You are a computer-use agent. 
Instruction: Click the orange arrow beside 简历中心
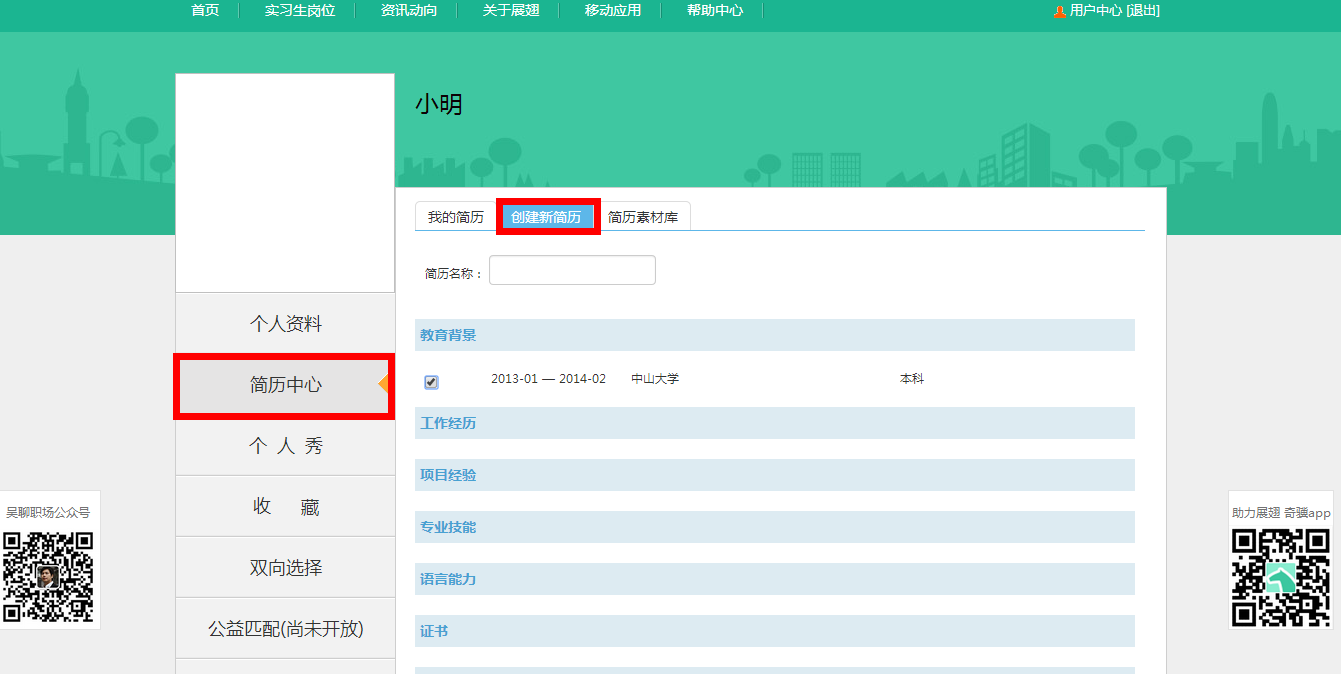[x=383, y=385]
